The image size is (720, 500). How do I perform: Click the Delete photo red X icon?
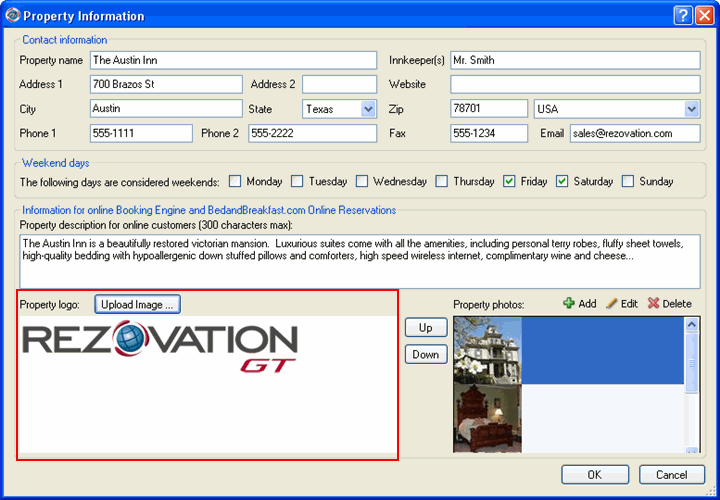653,304
